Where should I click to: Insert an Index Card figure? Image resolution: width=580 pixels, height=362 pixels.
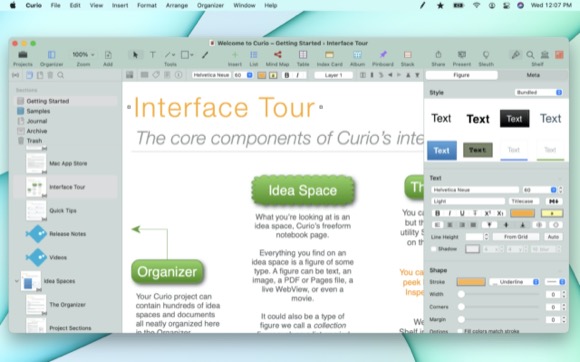(x=329, y=55)
